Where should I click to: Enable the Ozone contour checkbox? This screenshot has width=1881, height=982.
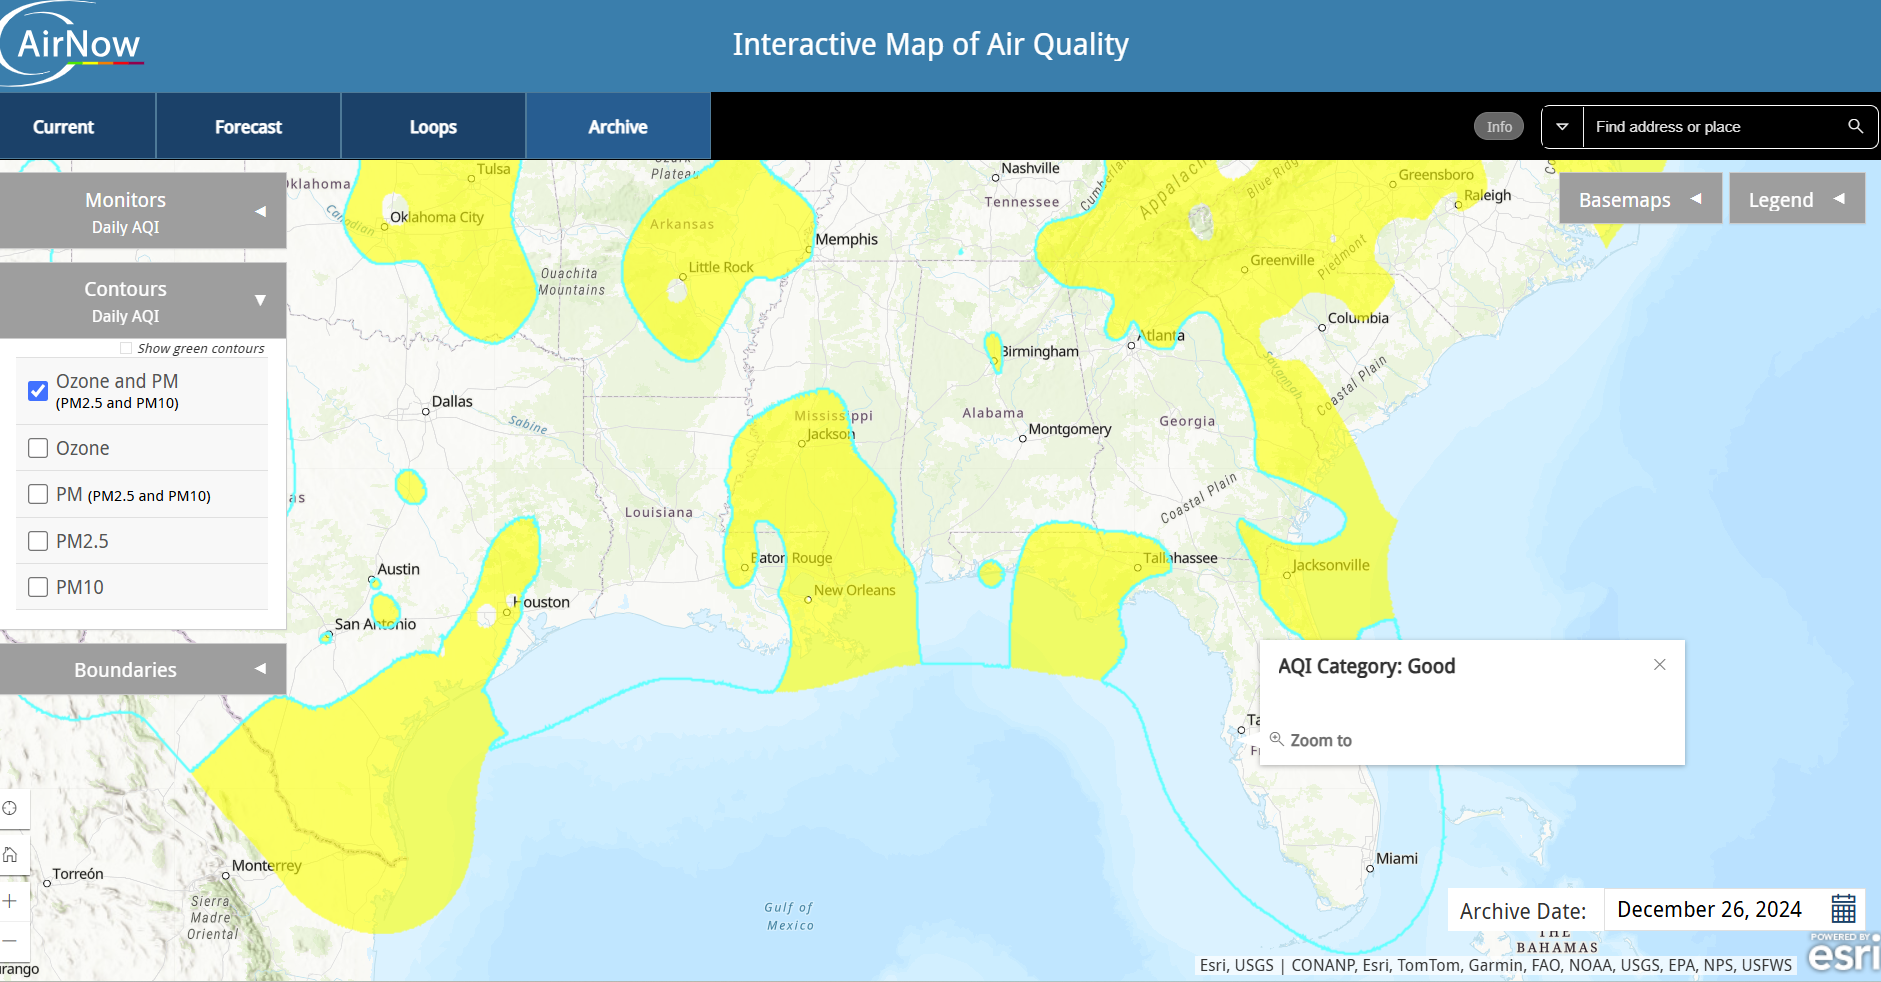point(38,448)
